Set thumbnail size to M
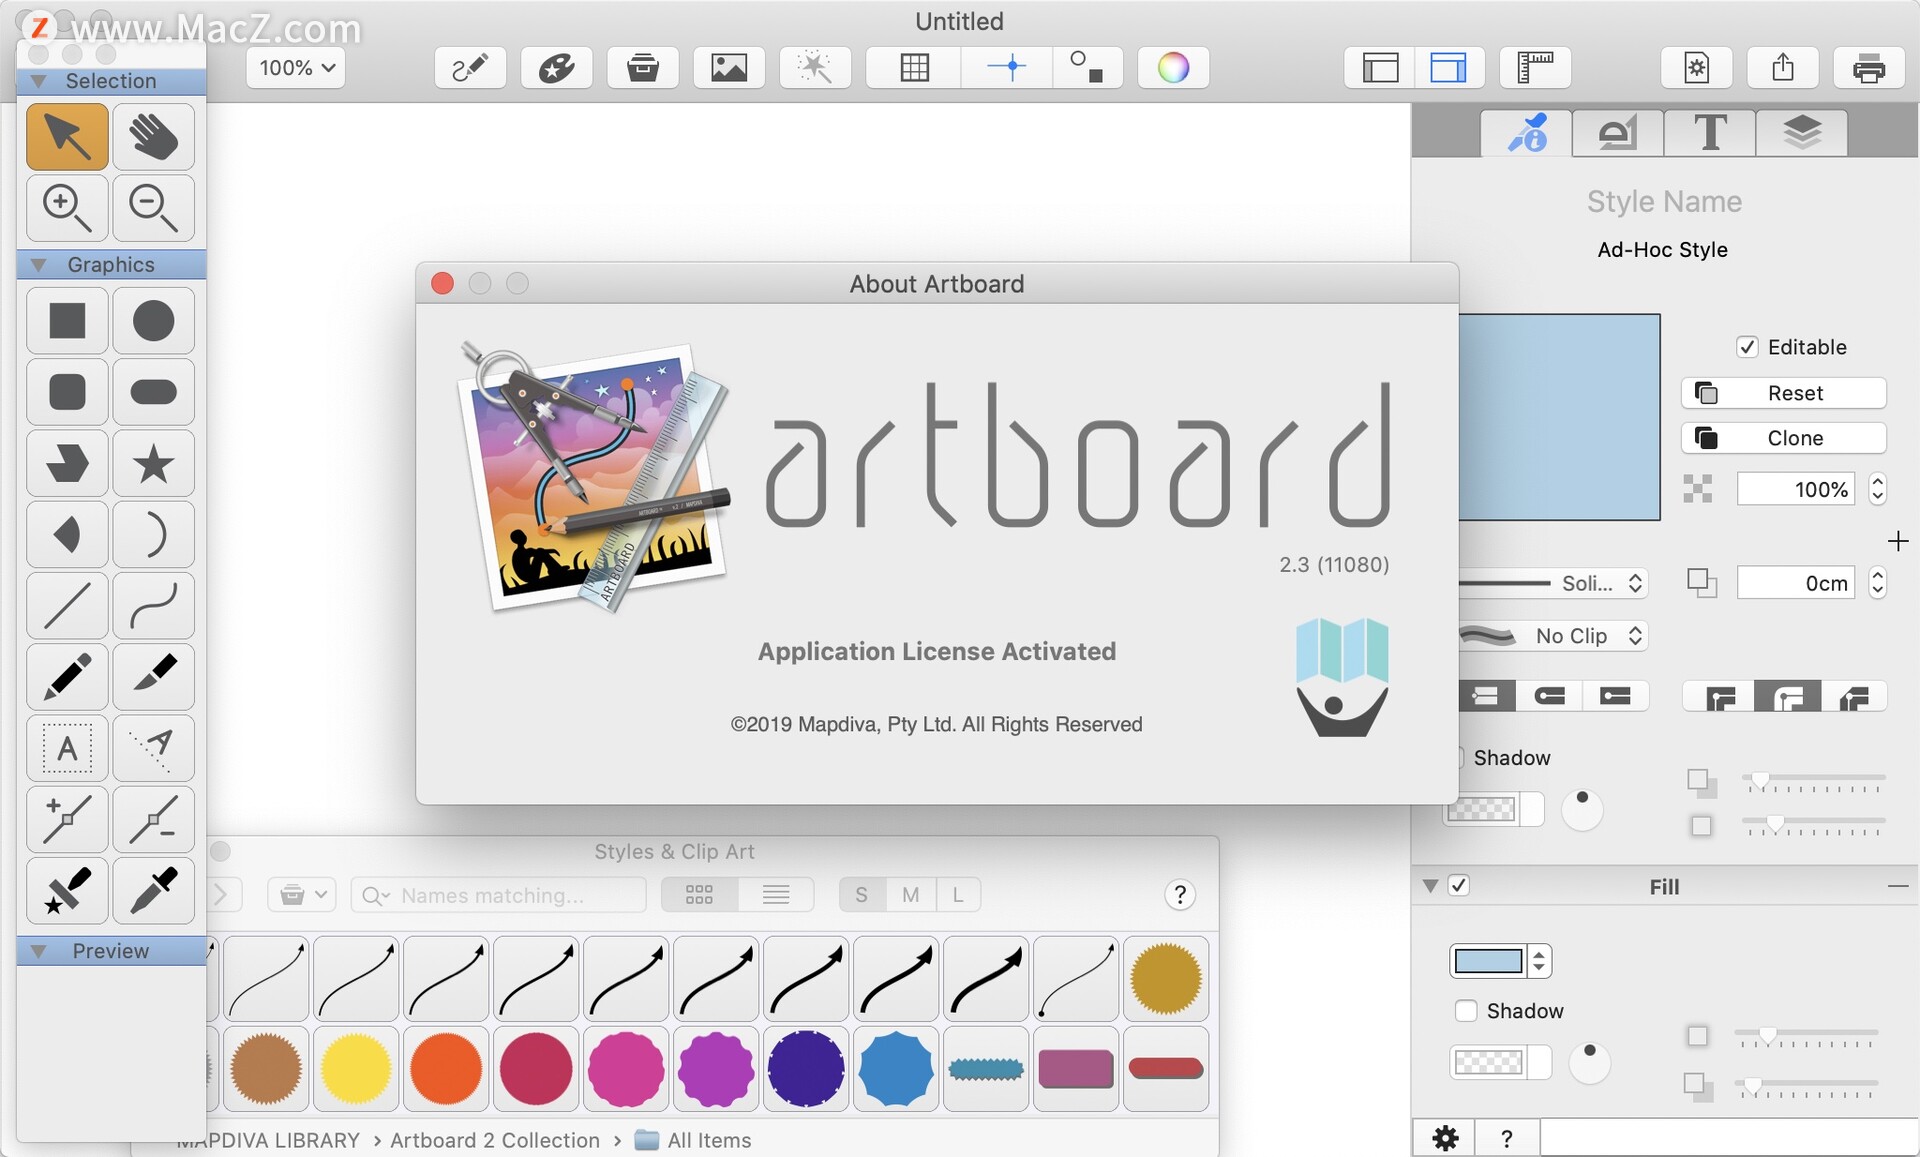 point(910,894)
